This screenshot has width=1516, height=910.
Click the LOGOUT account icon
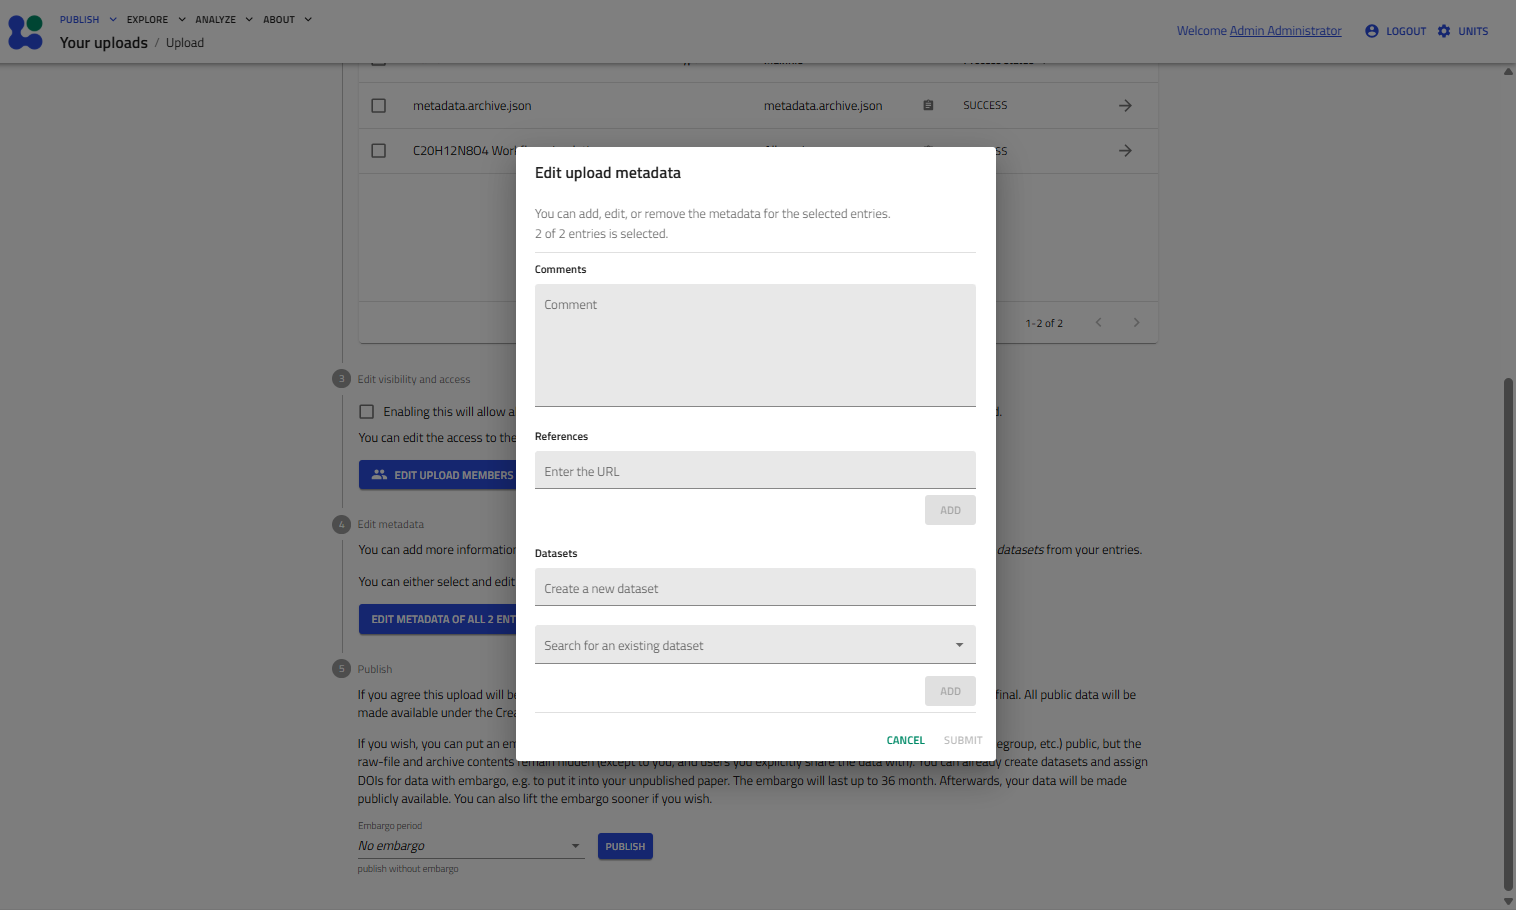(x=1372, y=31)
